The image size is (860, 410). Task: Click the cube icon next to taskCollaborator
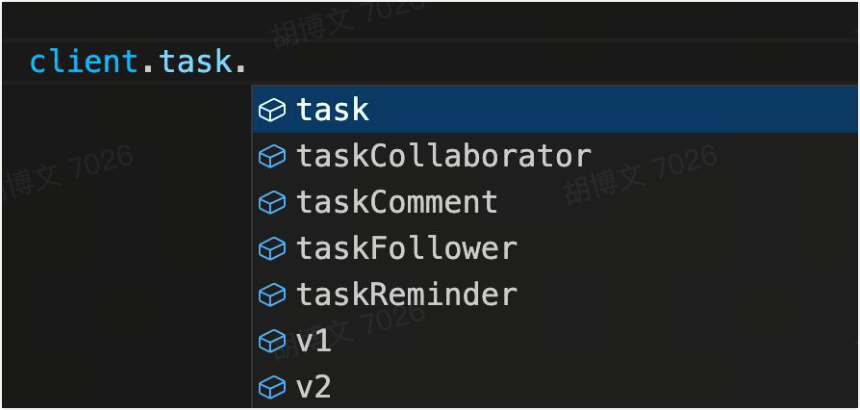click(272, 157)
